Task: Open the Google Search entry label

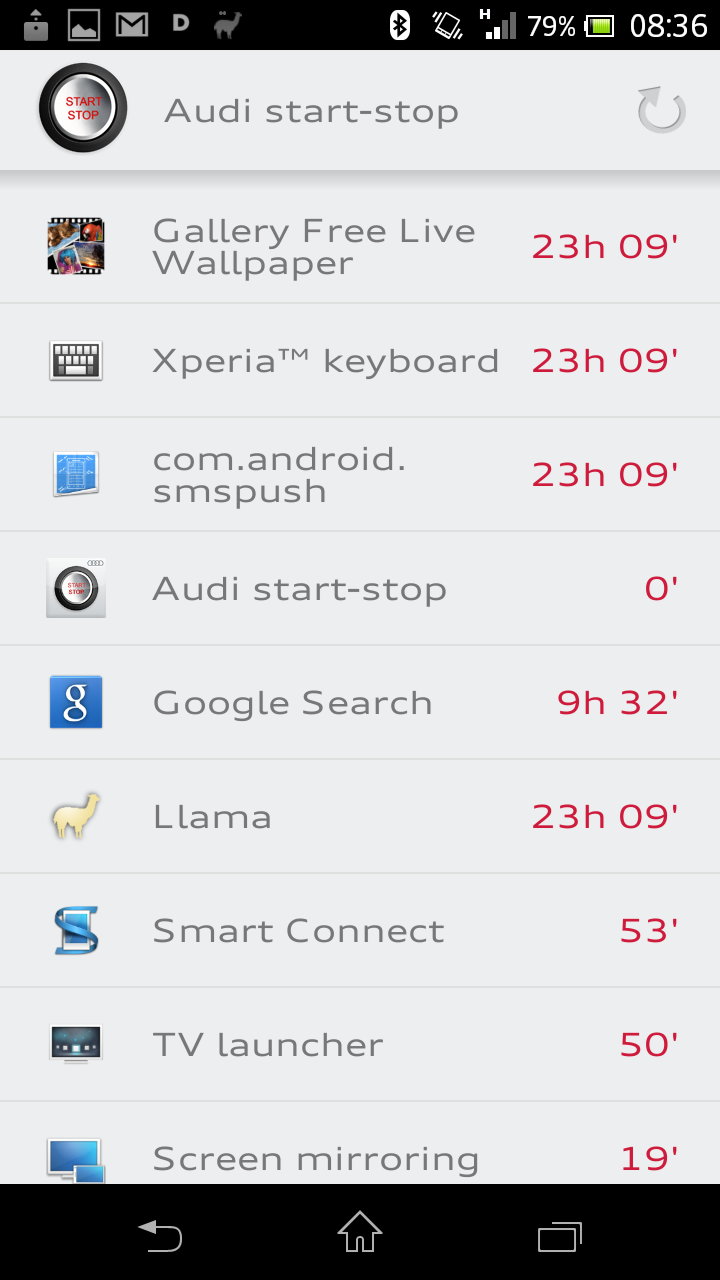Action: tap(292, 703)
